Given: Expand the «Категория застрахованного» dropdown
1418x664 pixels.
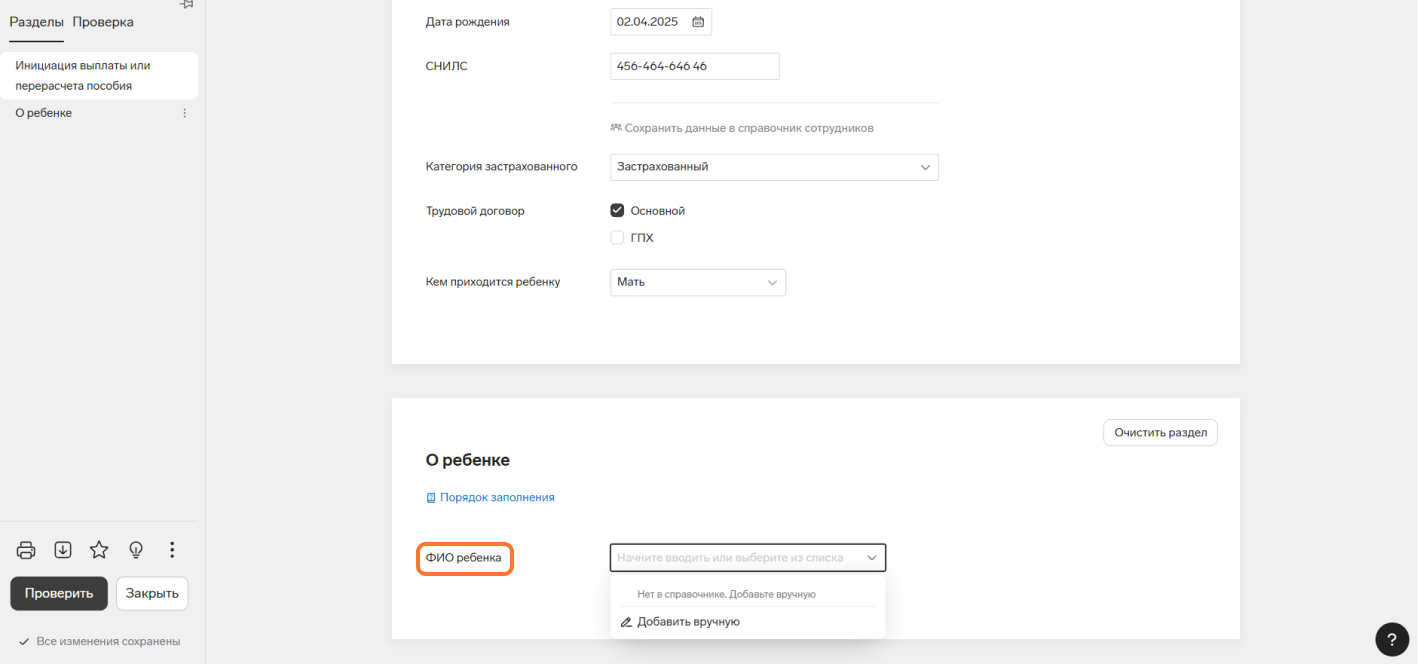Looking at the screenshot, I should 925,167.
